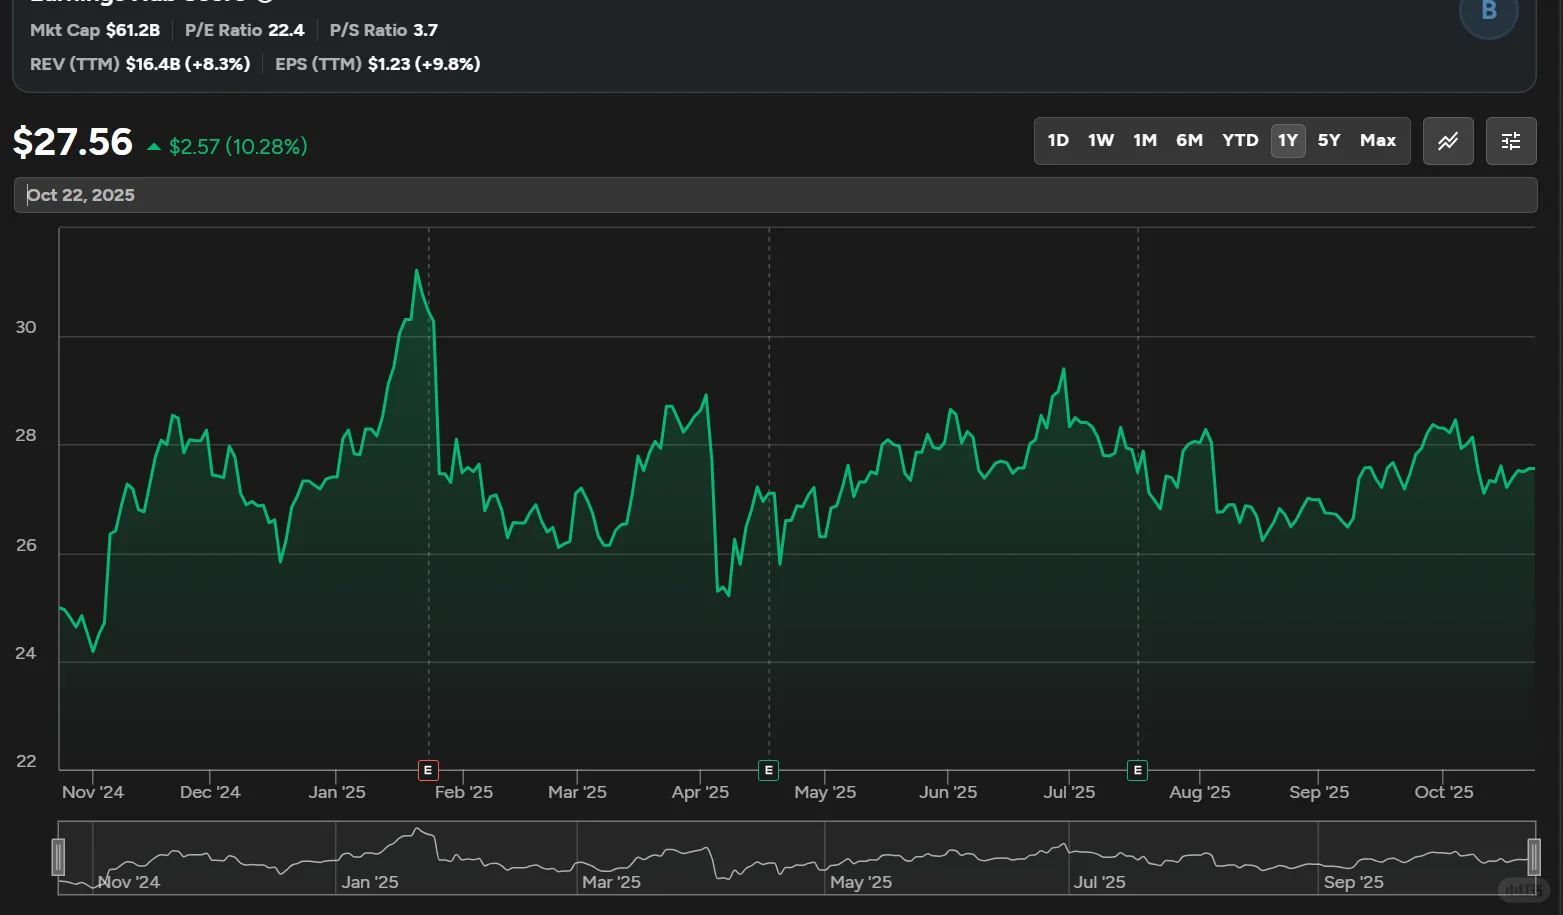The image size is (1563, 915).
Task: Click the E earnings badge near May '25
Action: [768, 770]
